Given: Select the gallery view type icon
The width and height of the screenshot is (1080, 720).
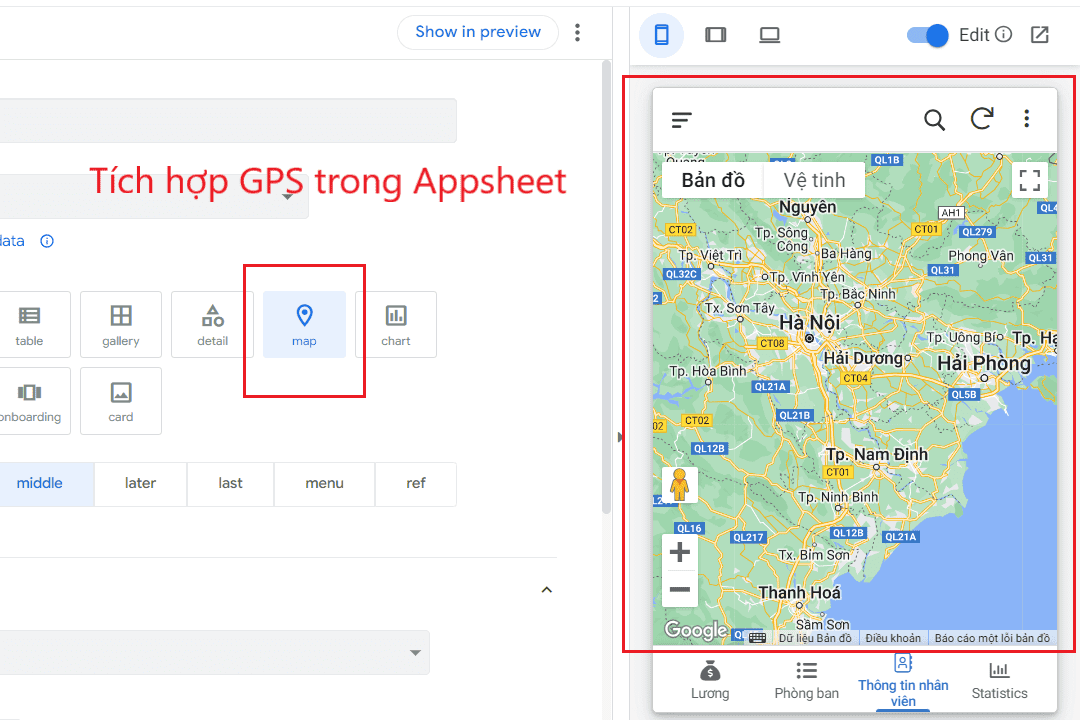Looking at the screenshot, I should (120, 324).
